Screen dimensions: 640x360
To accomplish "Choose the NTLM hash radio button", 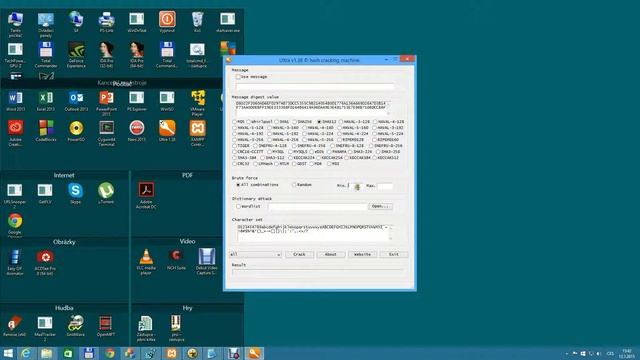I will coord(276,164).
